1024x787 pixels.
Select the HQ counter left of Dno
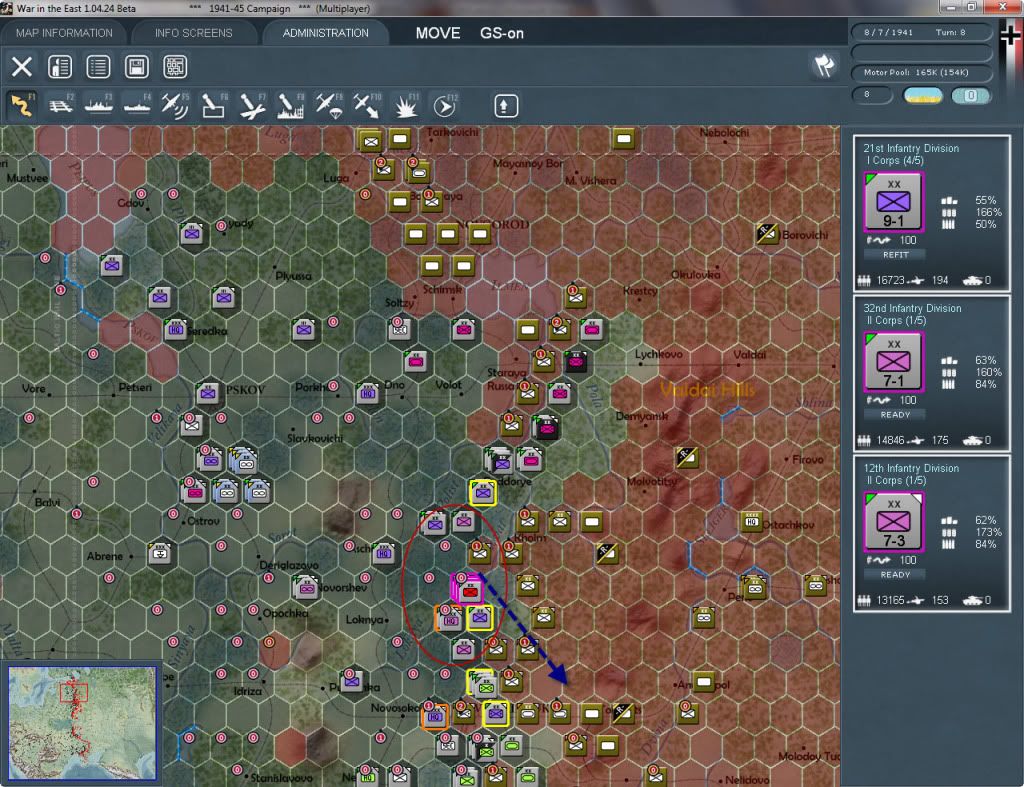[x=368, y=393]
